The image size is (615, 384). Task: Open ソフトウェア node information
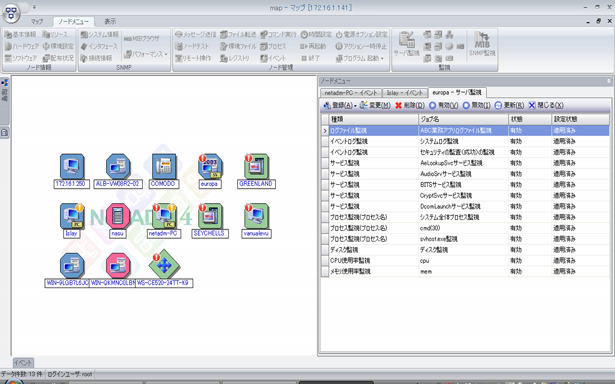[21, 58]
